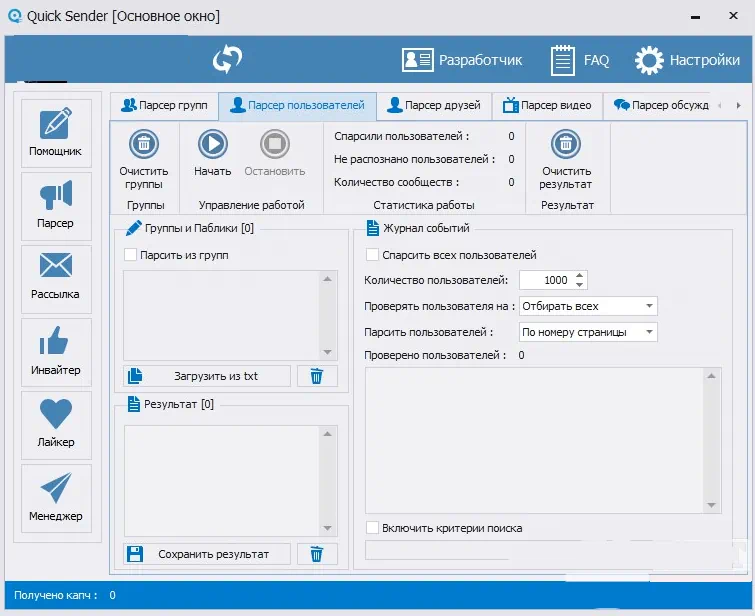Click Проверено пользователей label
This screenshot has width=755, height=616.
tap(435, 355)
